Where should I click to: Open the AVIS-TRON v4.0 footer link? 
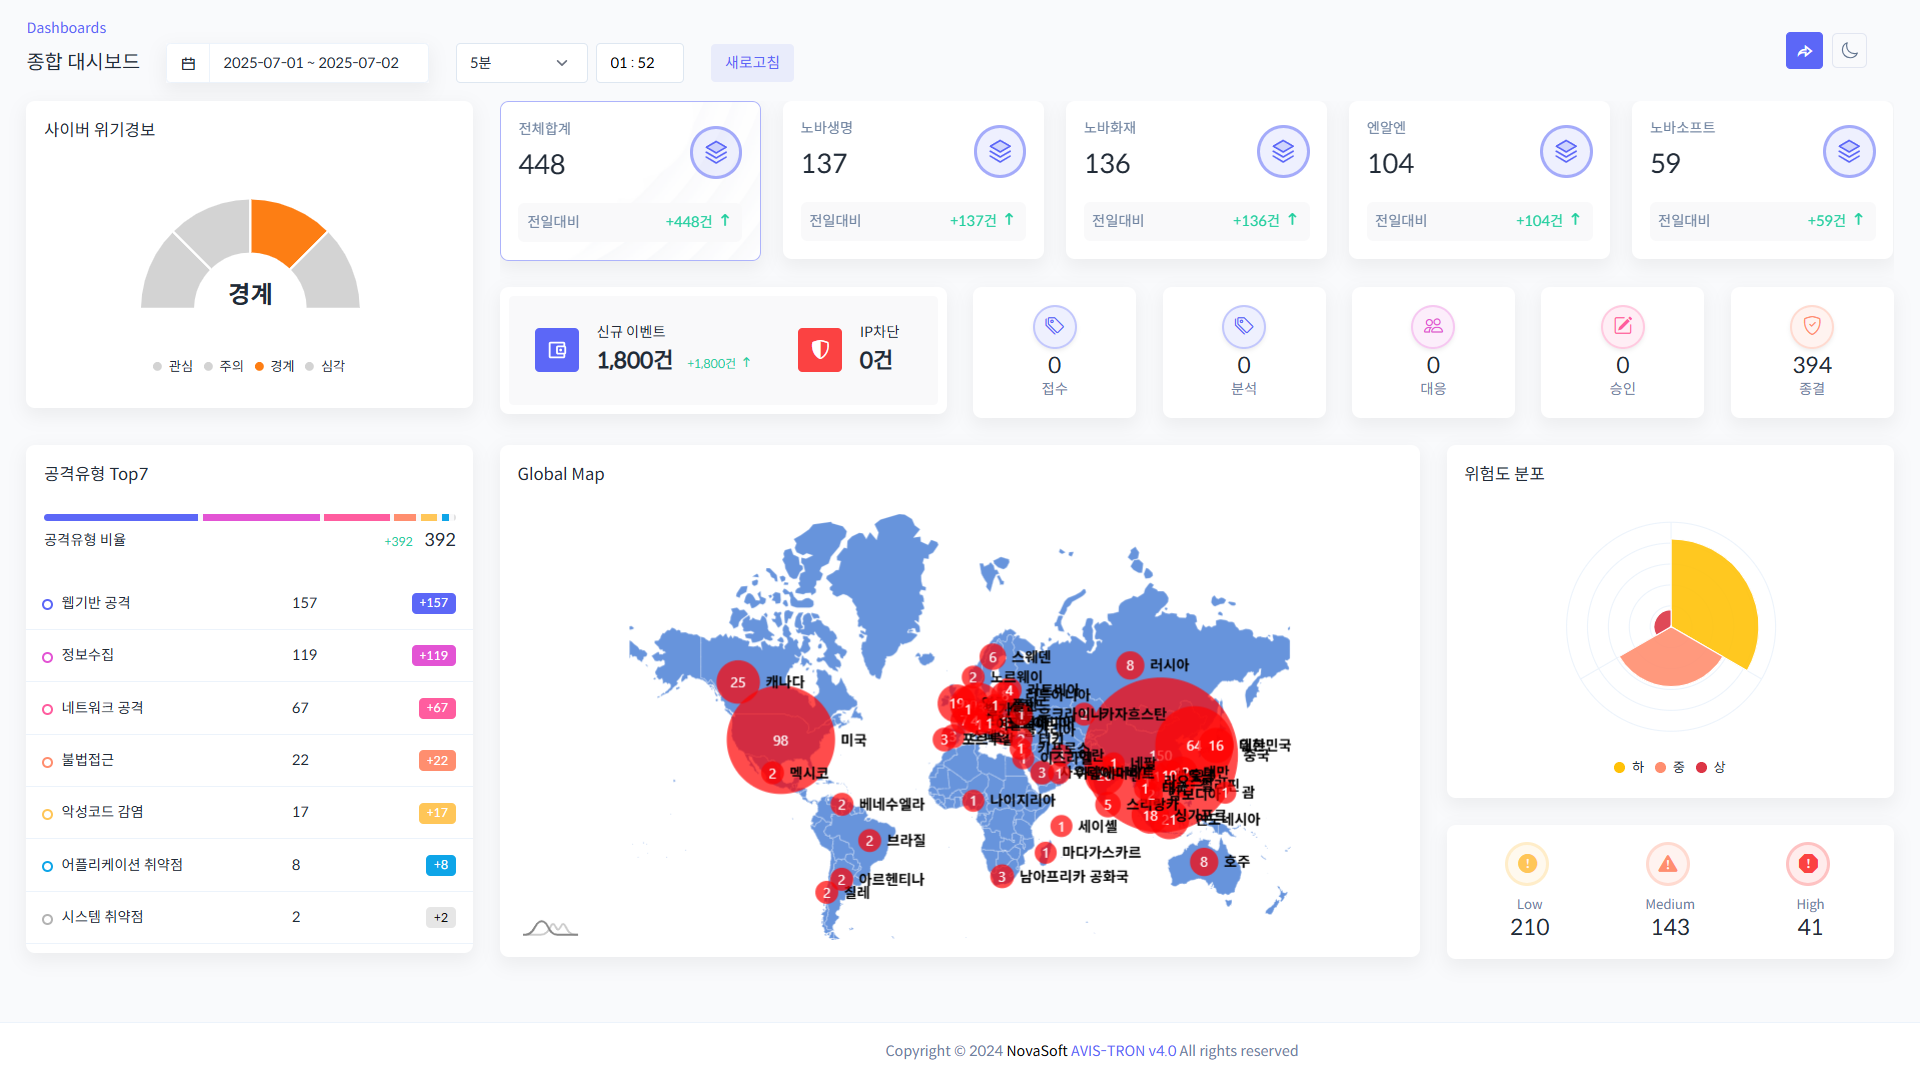pyautogui.click(x=1123, y=1050)
